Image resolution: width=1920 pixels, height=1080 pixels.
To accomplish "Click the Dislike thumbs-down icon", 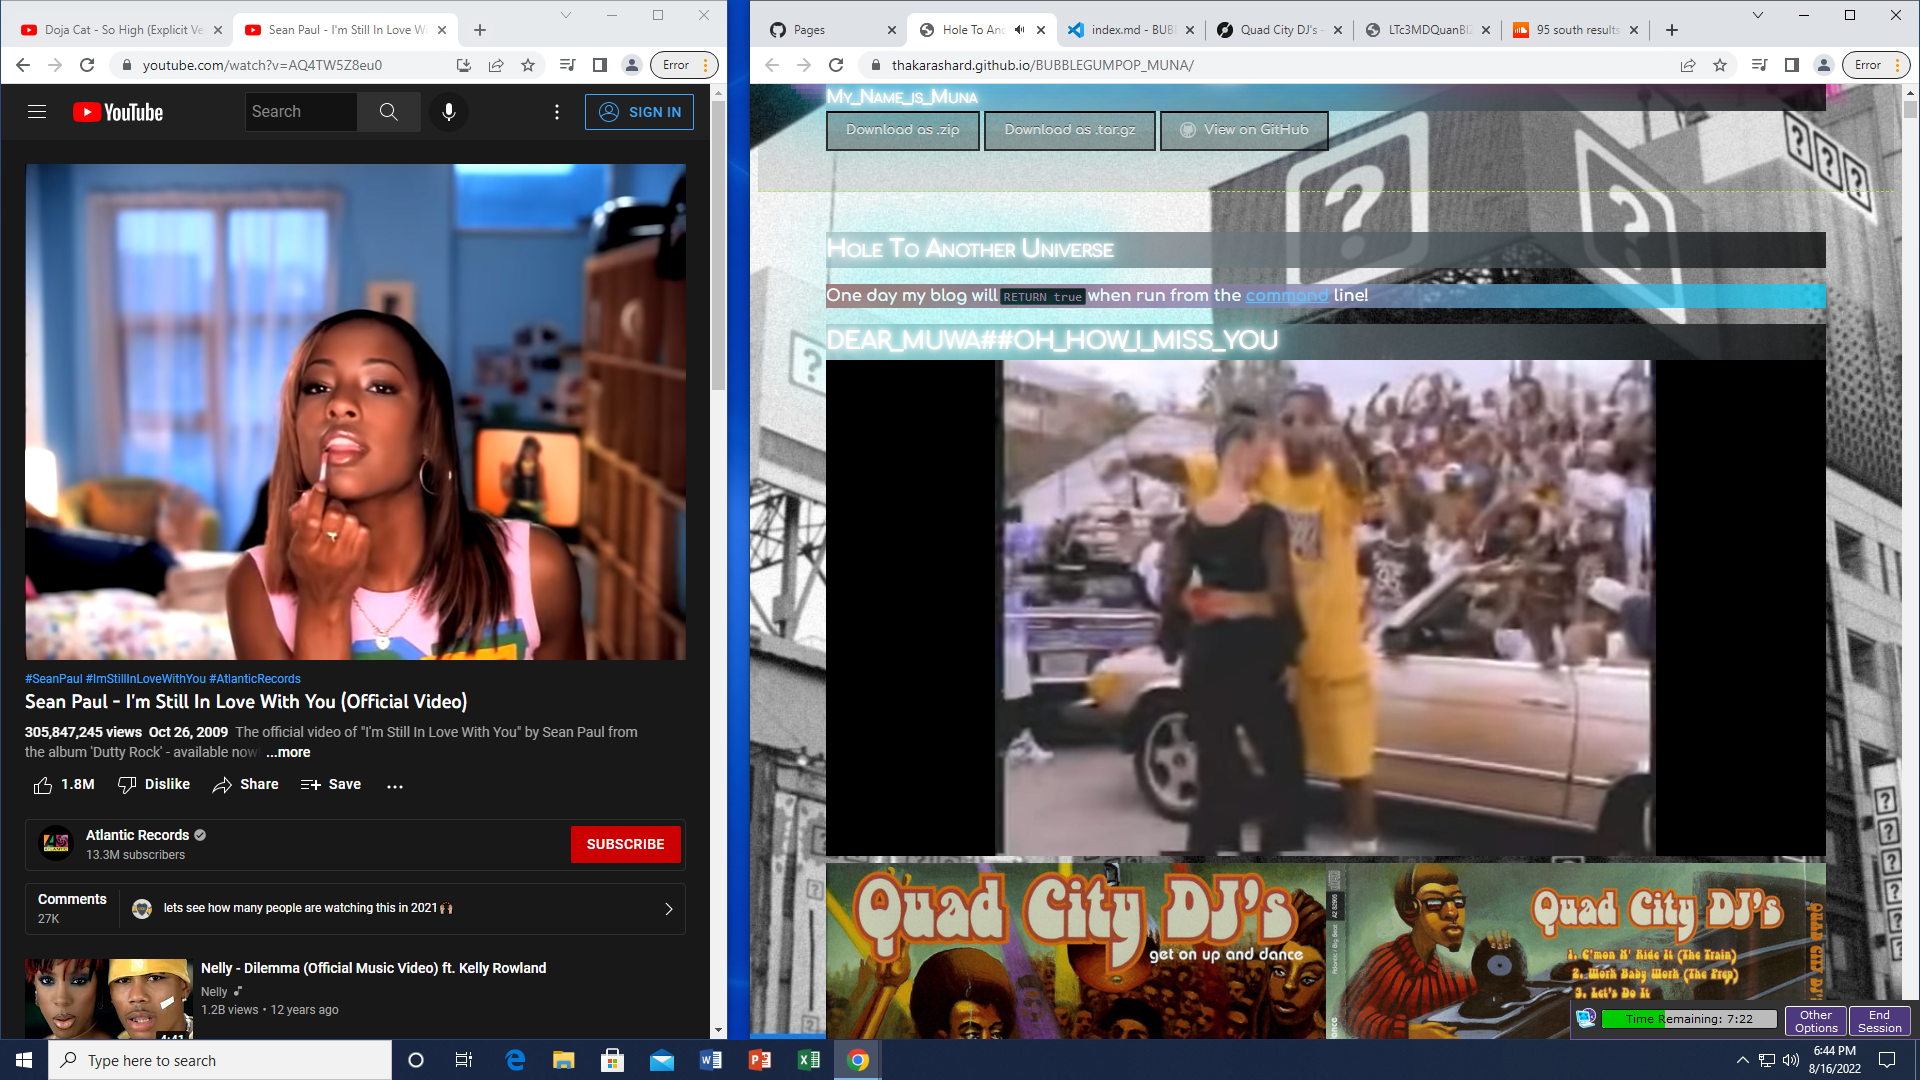I will pos(127,785).
